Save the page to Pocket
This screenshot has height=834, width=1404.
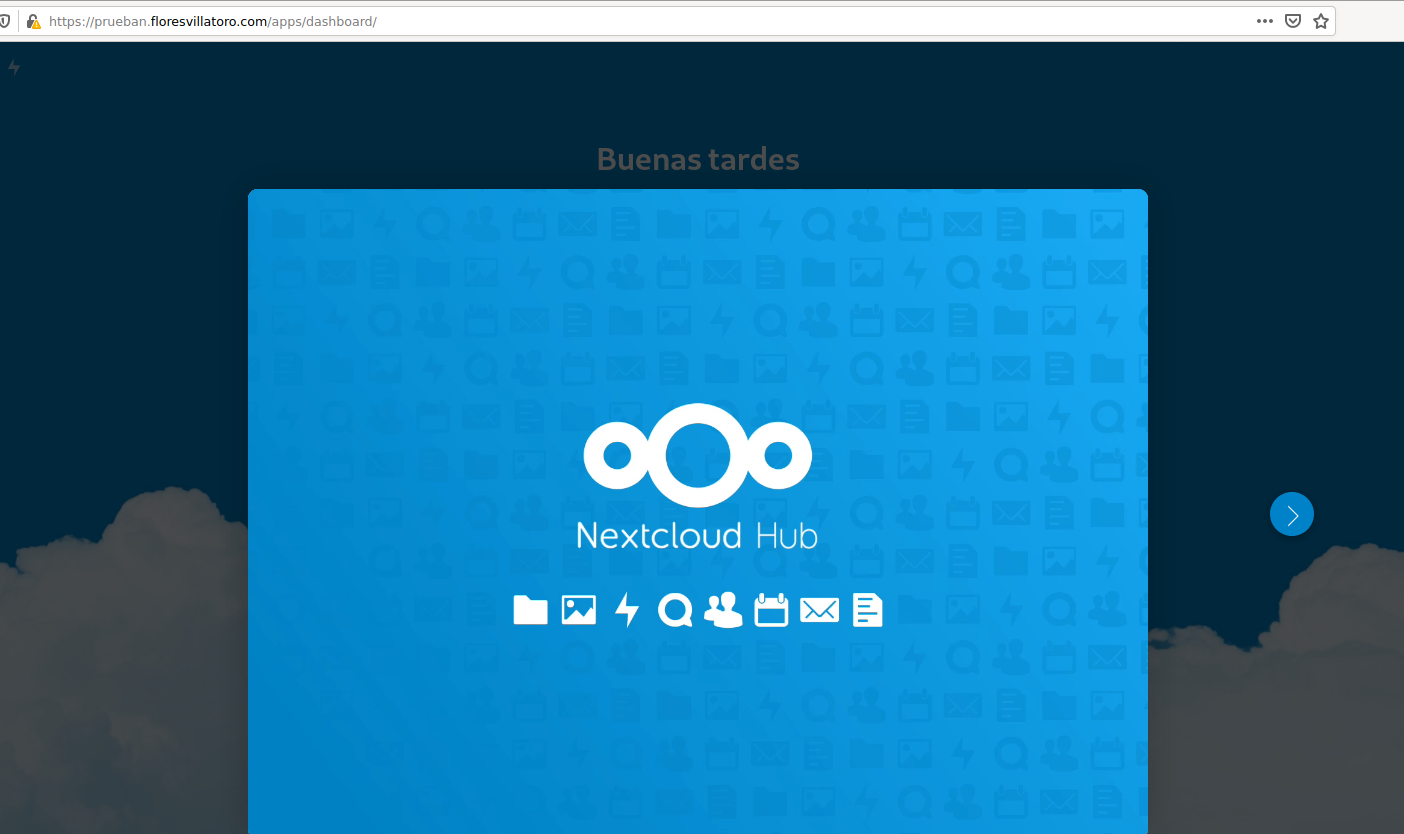point(1293,21)
